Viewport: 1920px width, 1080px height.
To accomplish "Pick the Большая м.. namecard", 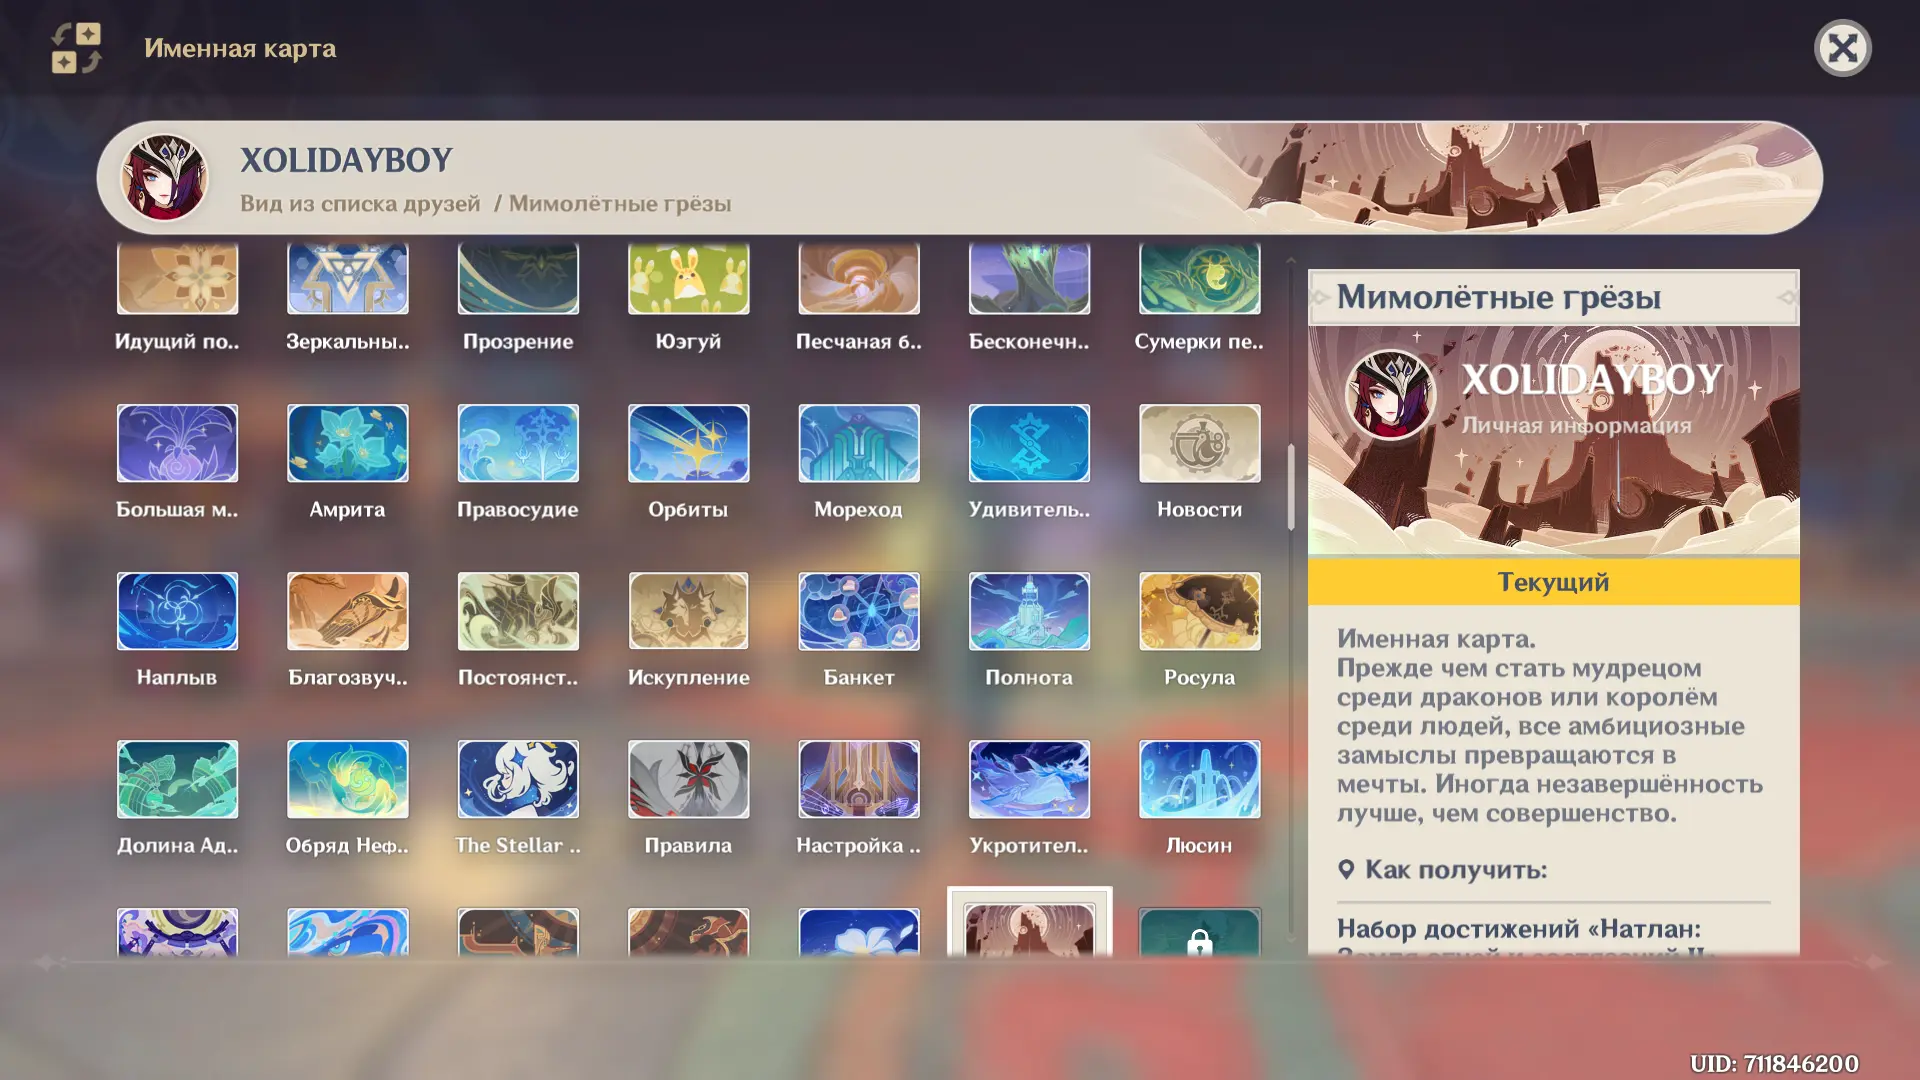I will [x=177, y=443].
